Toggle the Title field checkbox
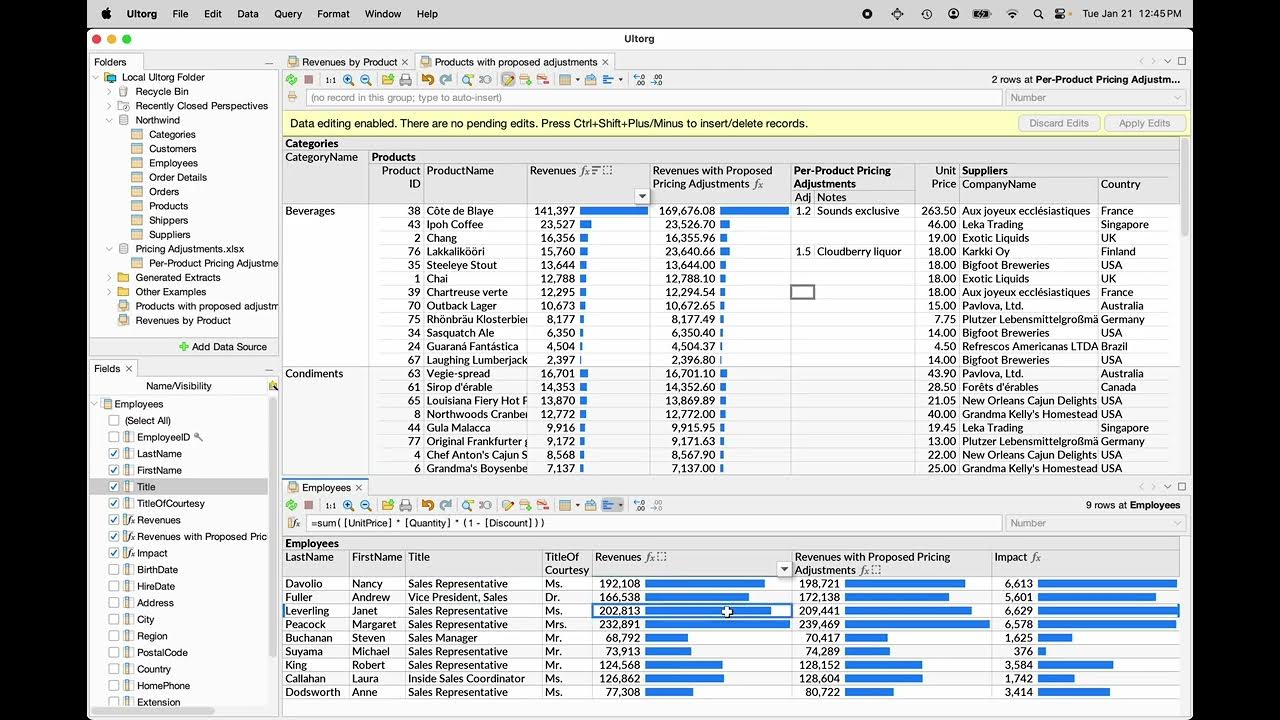1280x720 pixels. pyautogui.click(x=114, y=487)
